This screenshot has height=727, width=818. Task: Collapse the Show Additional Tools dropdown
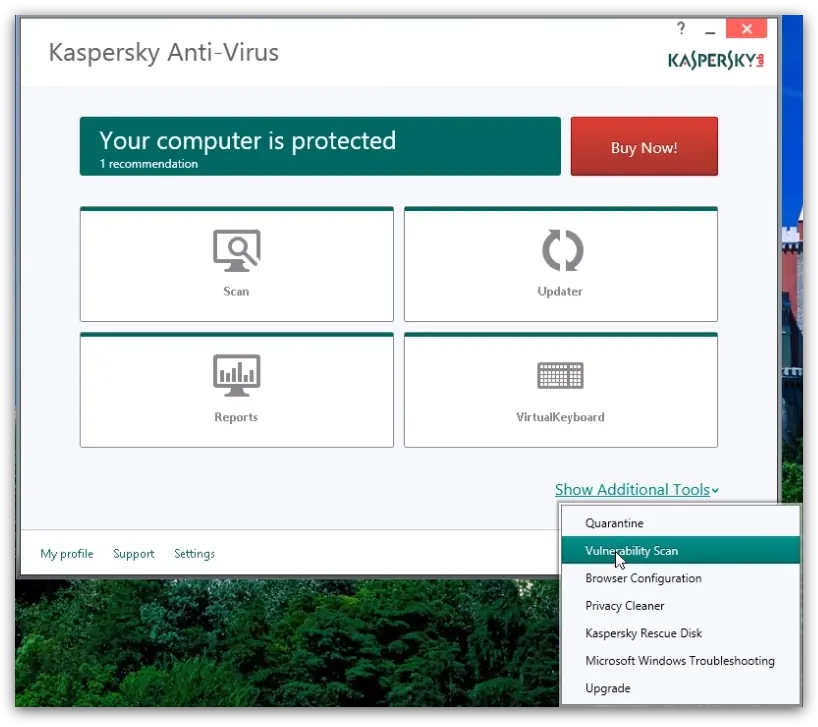(x=636, y=490)
